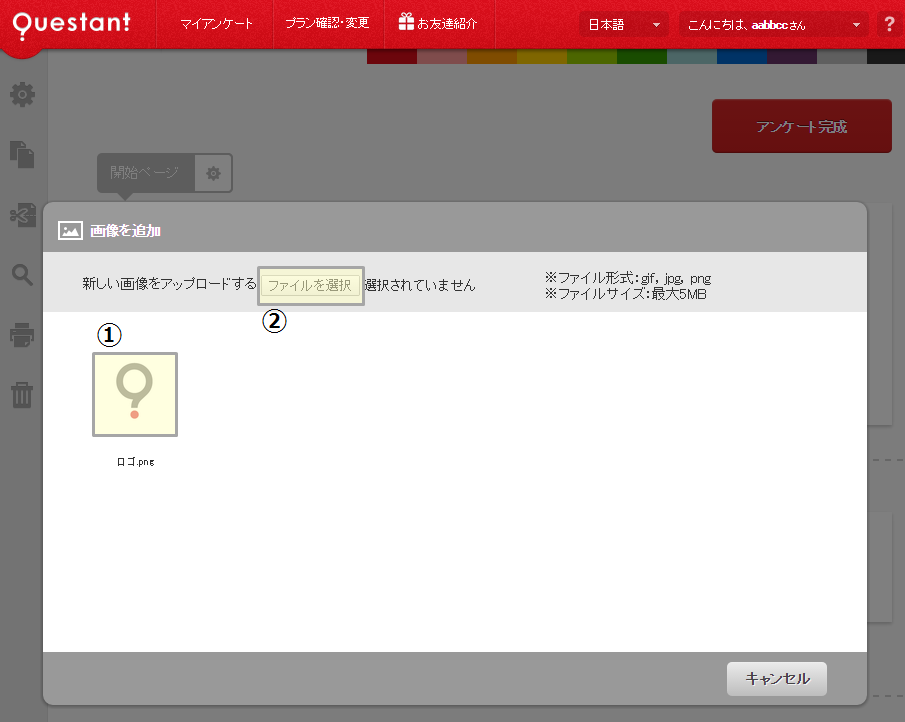The width and height of the screenshot is (905, 722).
Task: Pick the purple theme color swatch
Action: (792, 57)
